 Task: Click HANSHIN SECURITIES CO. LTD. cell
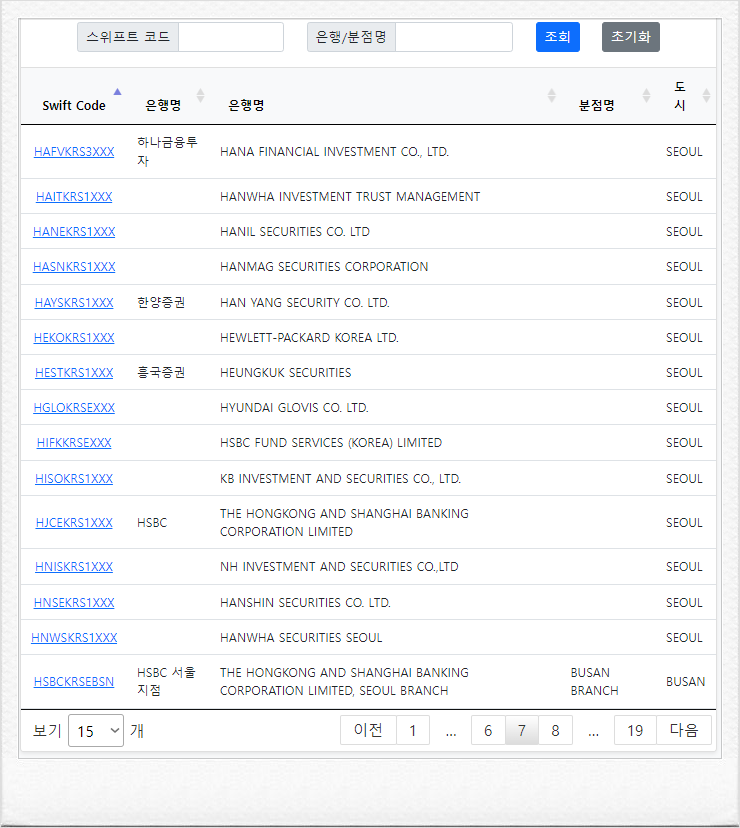click(305, 603)
